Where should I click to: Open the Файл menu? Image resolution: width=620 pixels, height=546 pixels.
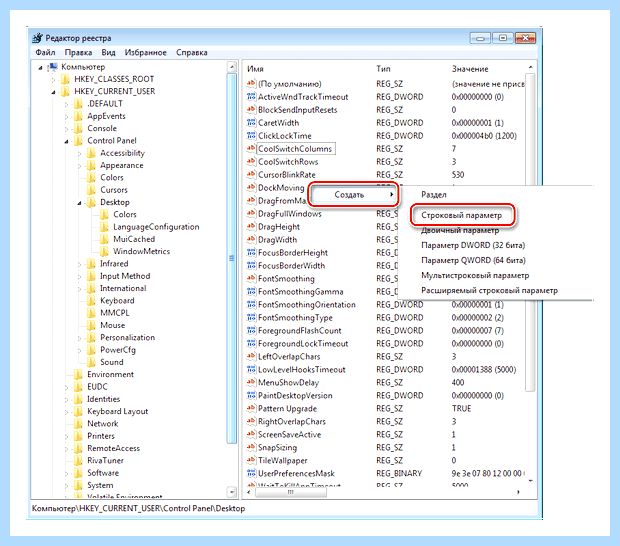(45, 53)
